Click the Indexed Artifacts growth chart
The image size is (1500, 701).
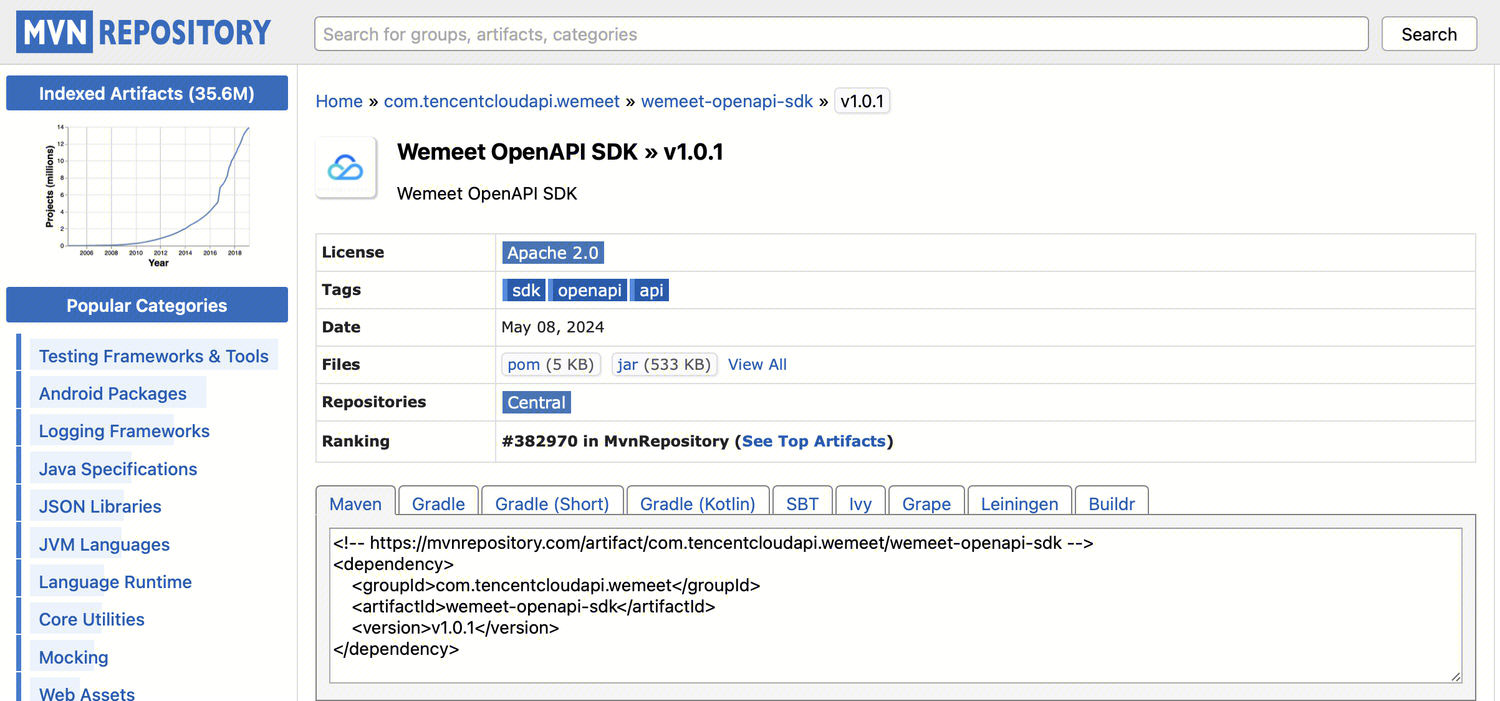(147, 195)
